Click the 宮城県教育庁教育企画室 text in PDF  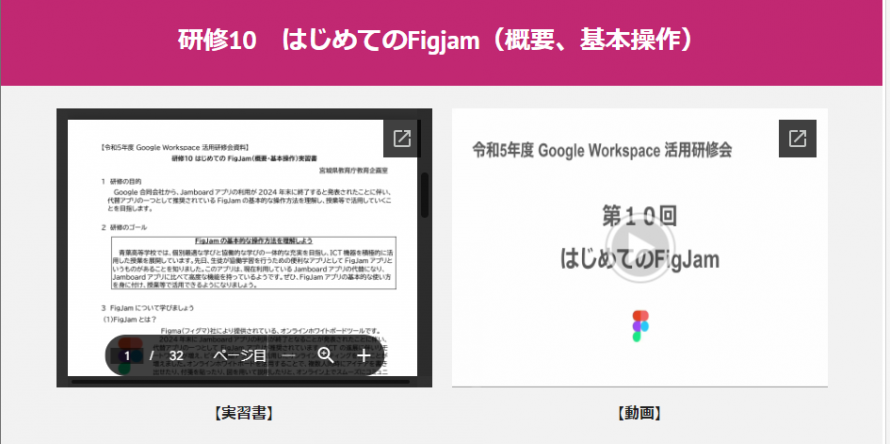click(x=354, y=169)
